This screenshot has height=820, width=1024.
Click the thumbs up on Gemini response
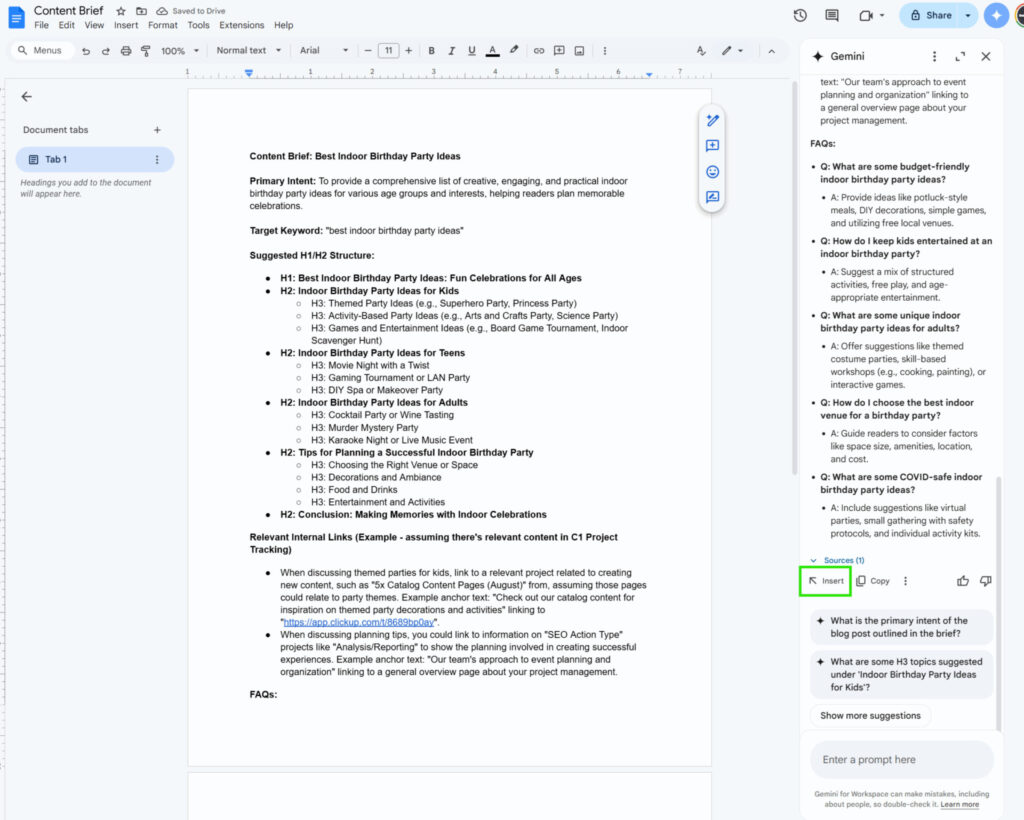click(963, 581)
